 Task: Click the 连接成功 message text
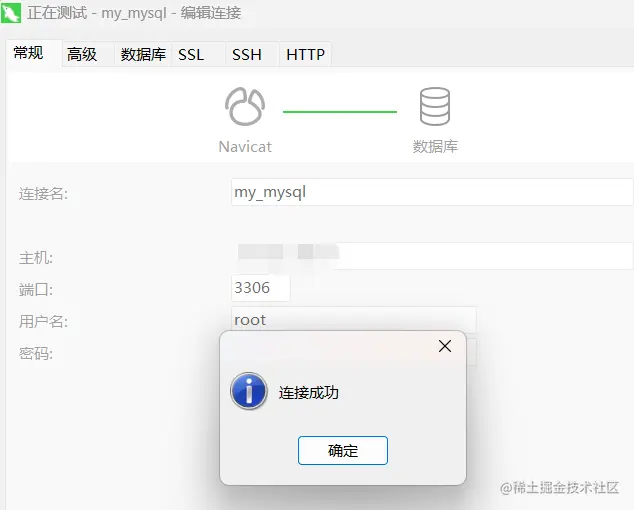coord(309,393)
